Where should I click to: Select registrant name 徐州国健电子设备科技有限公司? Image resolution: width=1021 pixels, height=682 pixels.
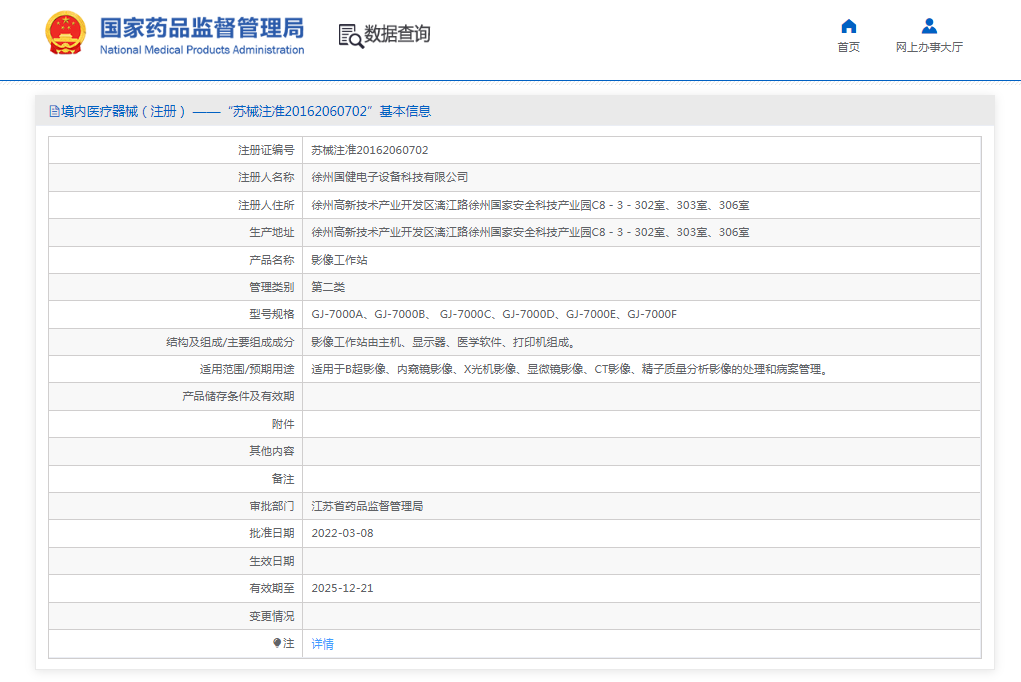(389, 178)
